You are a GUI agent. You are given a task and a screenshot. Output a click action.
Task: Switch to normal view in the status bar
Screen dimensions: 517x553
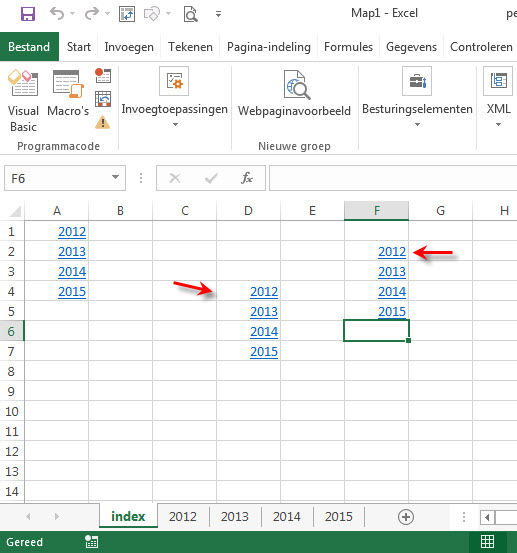point(487,542)
